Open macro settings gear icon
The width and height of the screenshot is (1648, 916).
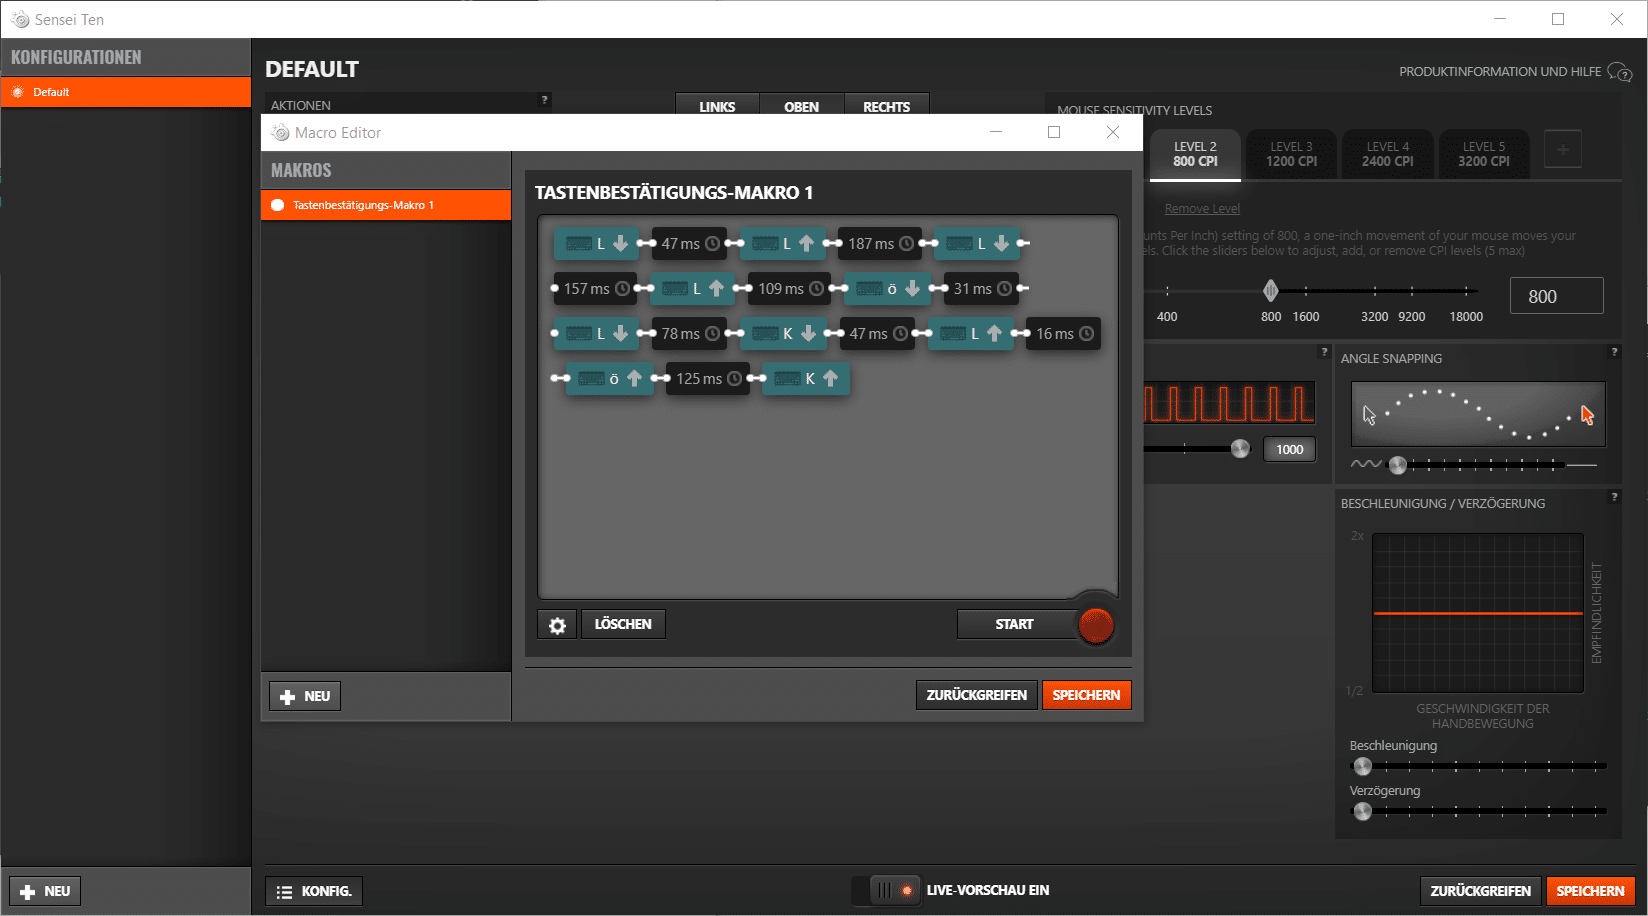pos(557,625)
